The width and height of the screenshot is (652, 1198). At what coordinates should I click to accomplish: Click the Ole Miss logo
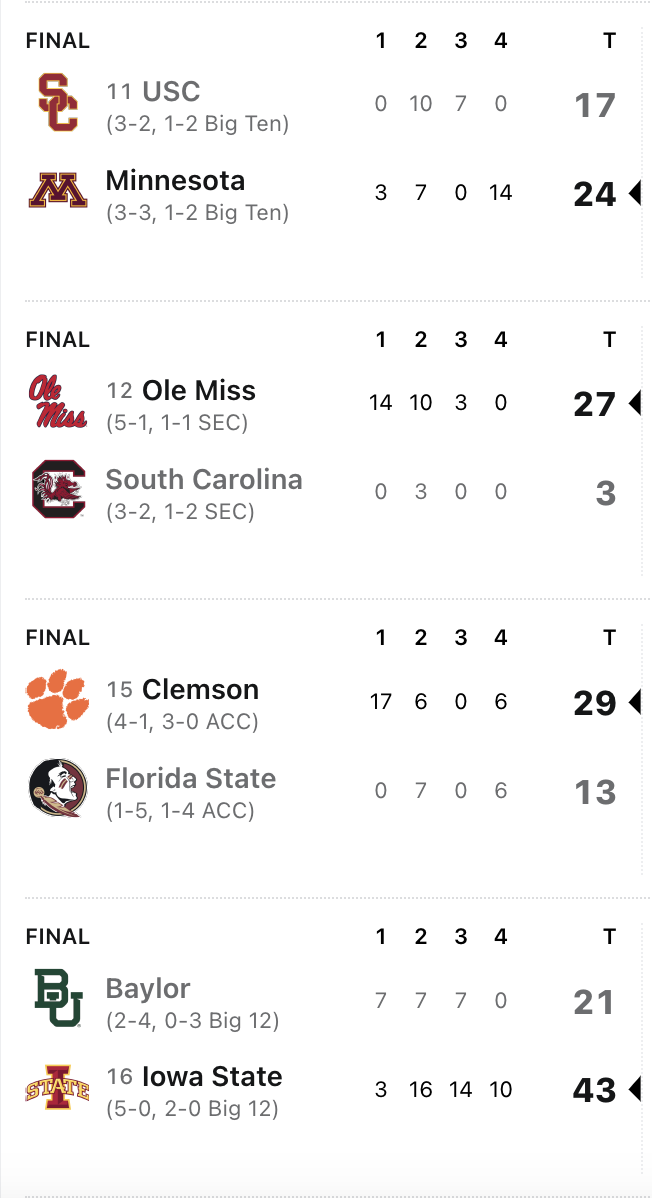coord(58,402)
